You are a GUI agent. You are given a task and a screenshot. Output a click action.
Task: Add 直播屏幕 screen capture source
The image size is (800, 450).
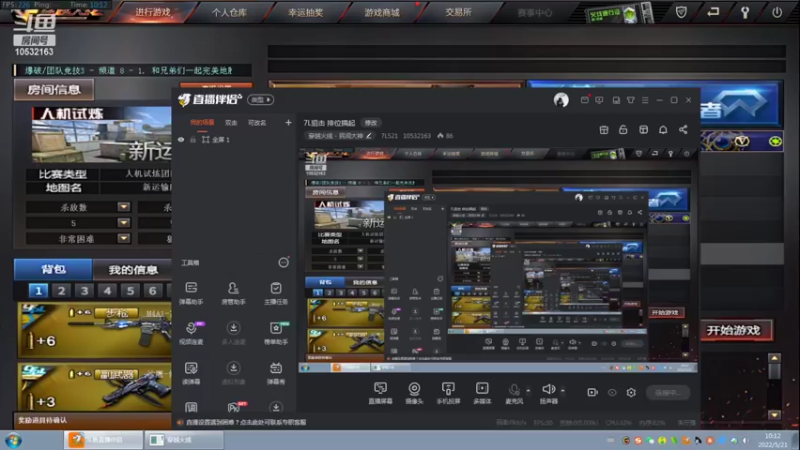tap(380, 393)
